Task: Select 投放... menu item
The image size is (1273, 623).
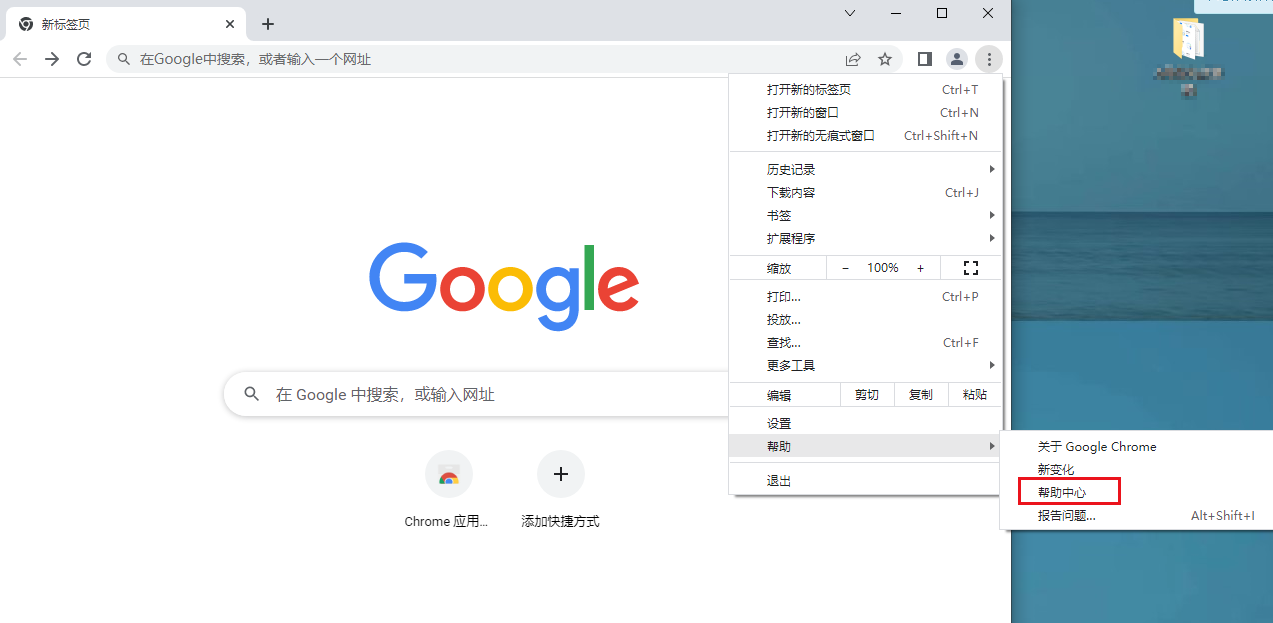Action: point(865,319)
